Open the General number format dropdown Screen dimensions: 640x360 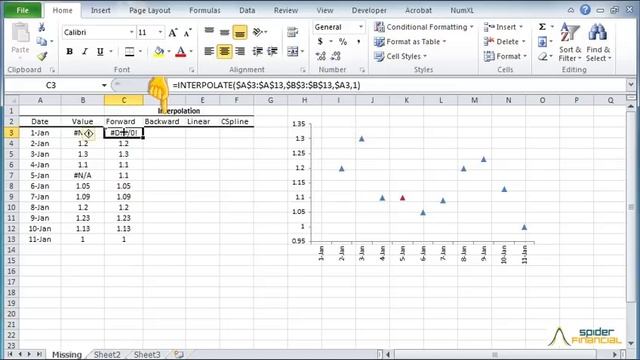[x=360, y=27]
